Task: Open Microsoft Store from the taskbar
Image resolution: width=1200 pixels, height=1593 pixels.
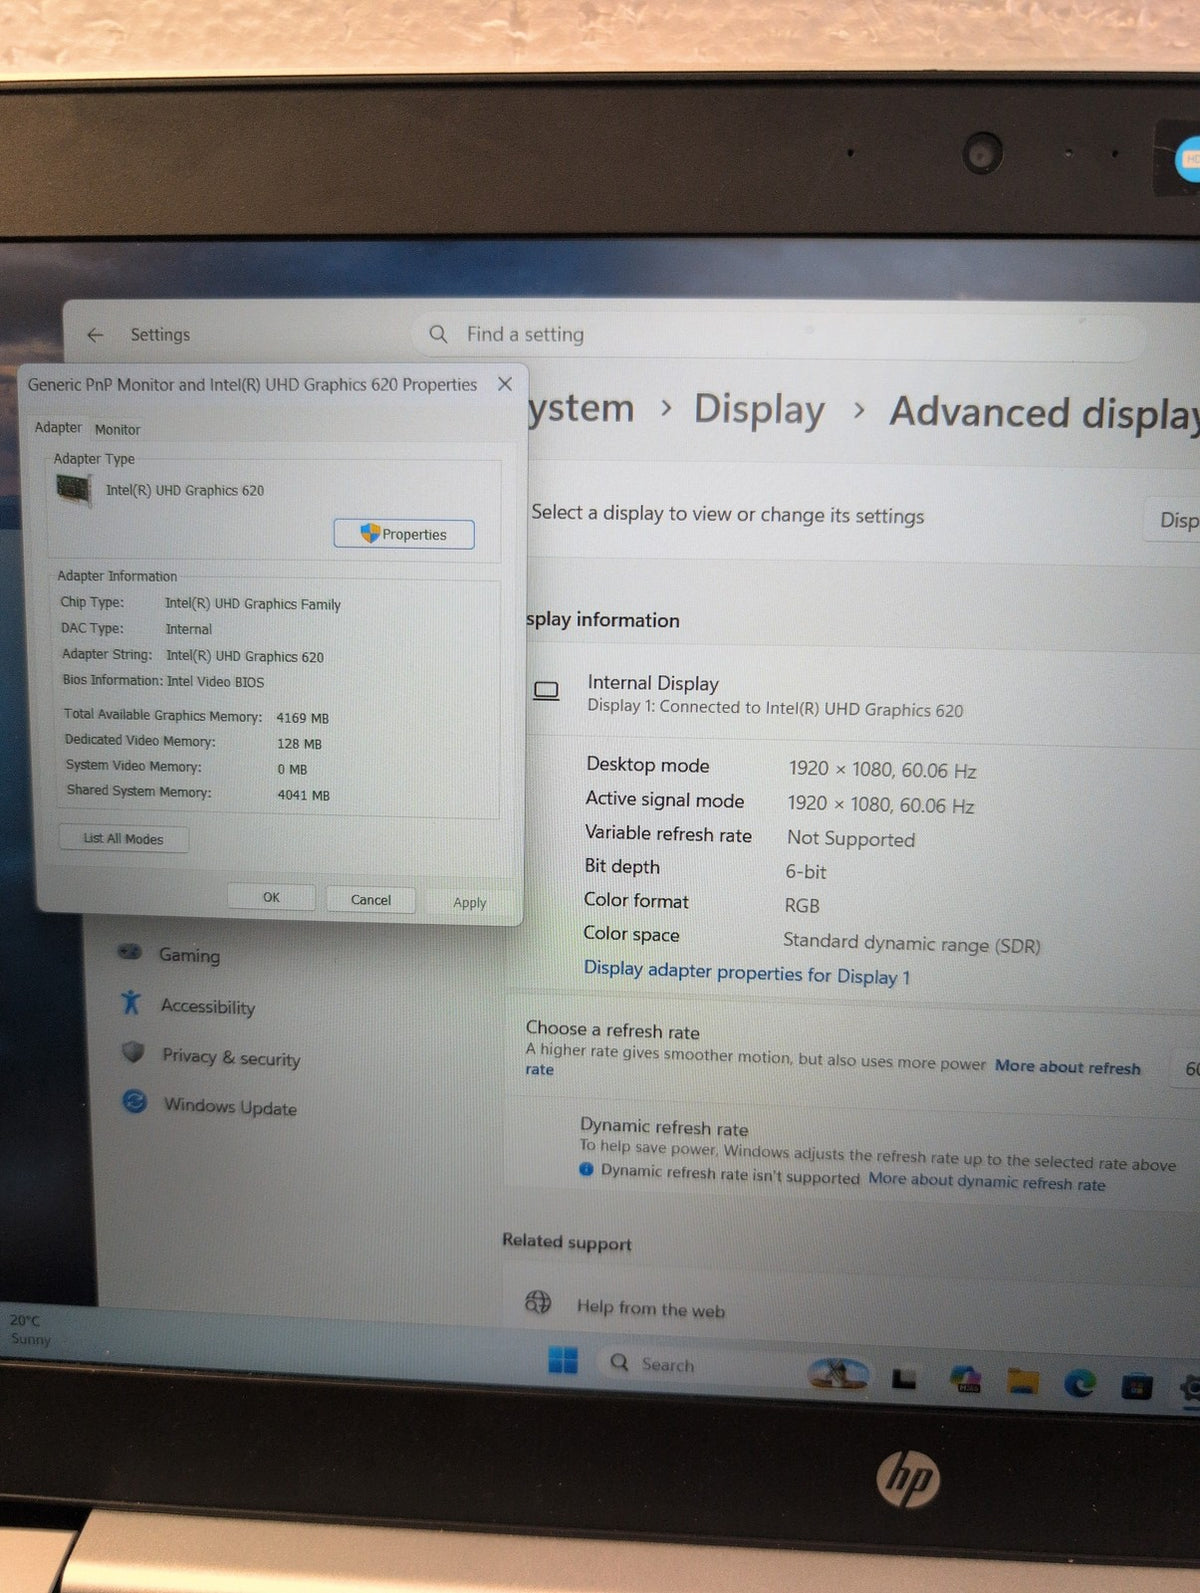Action: [x=1136, y=1387]
